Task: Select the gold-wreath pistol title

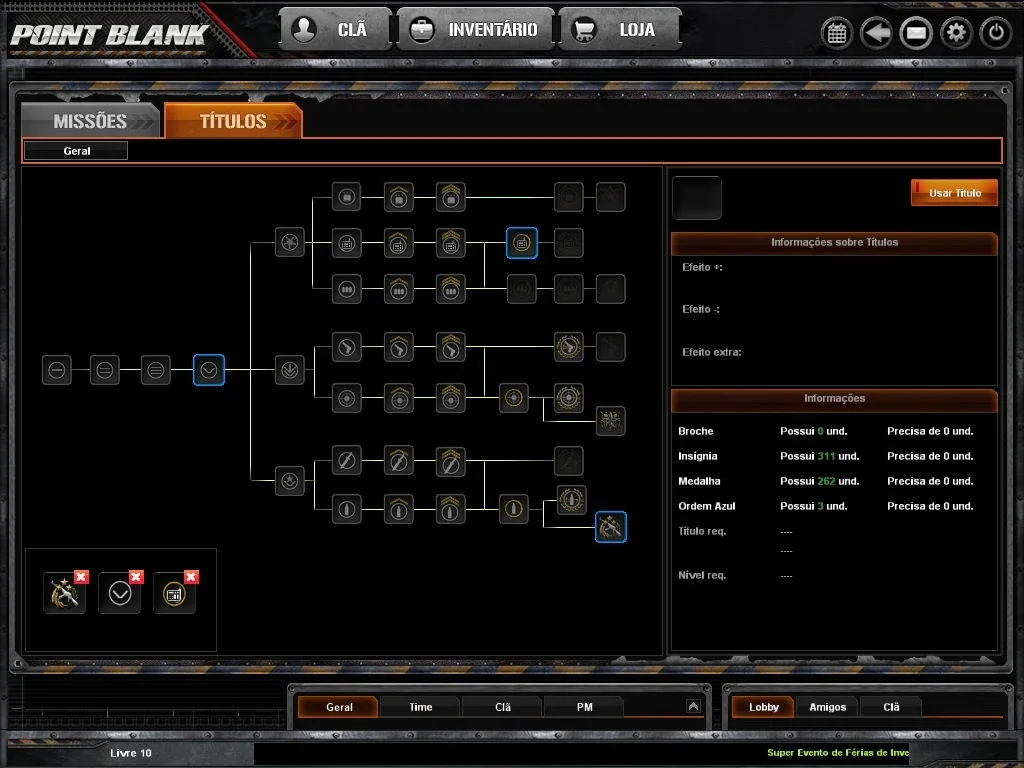Action: click(569, 347)
